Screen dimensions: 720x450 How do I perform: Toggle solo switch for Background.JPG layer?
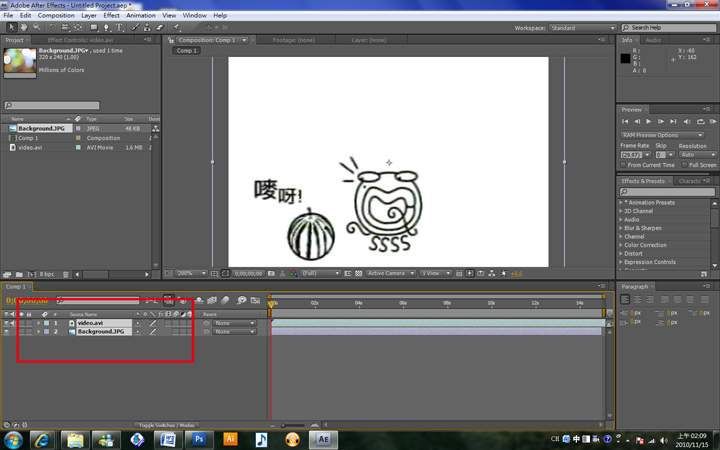coord(21,332)
